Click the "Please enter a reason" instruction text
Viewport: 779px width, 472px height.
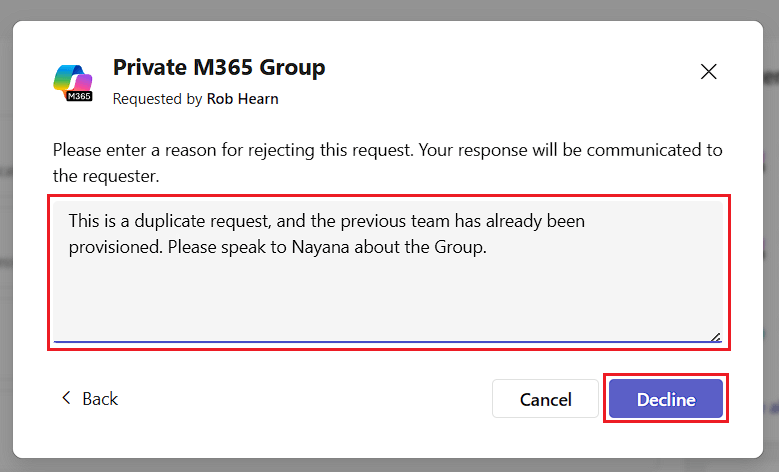(x=388, y=163)
